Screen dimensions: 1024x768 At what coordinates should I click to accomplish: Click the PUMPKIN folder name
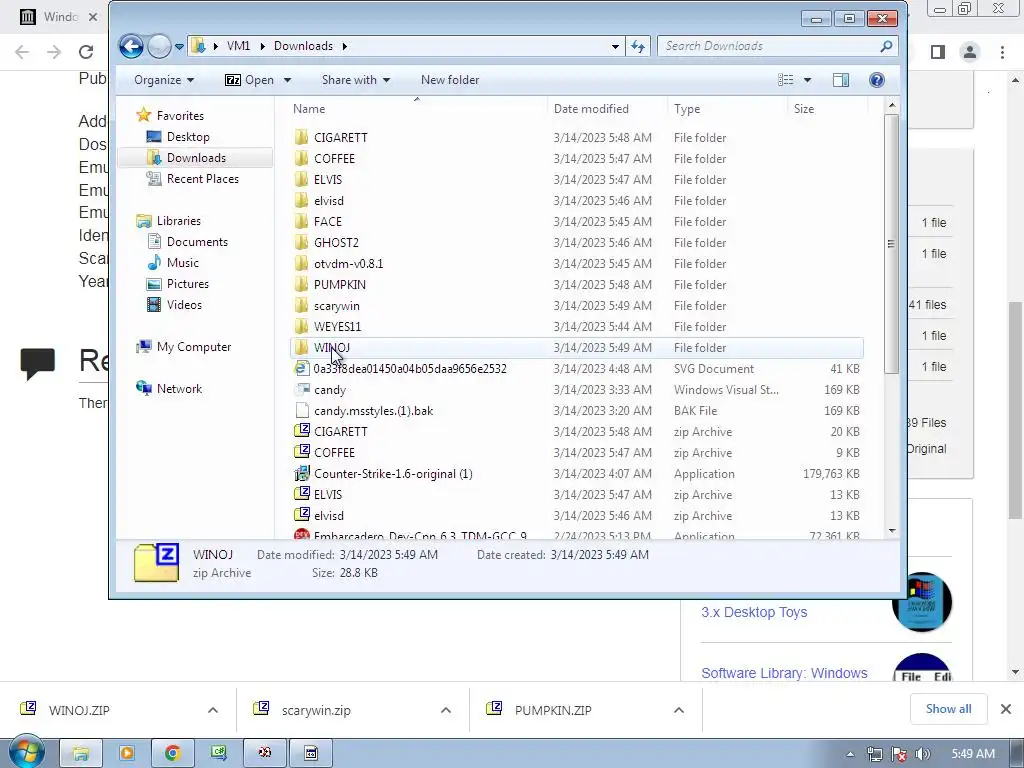point(340,285)
